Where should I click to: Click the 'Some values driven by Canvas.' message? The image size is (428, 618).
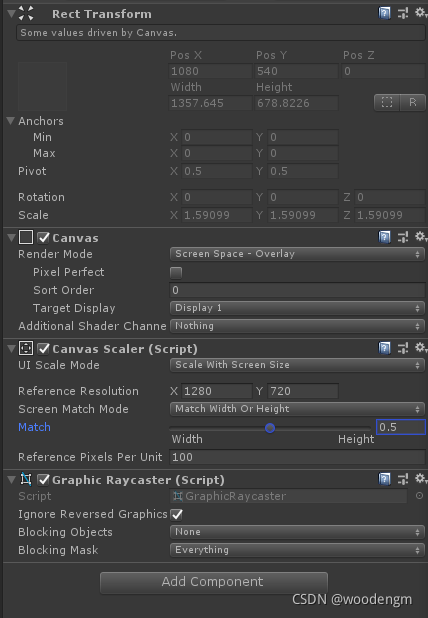(x=220, y=33)
